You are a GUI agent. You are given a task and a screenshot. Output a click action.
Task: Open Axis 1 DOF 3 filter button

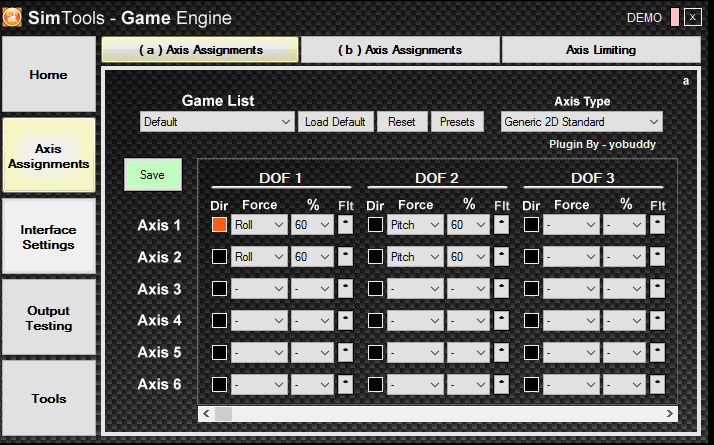coord(657,225)
